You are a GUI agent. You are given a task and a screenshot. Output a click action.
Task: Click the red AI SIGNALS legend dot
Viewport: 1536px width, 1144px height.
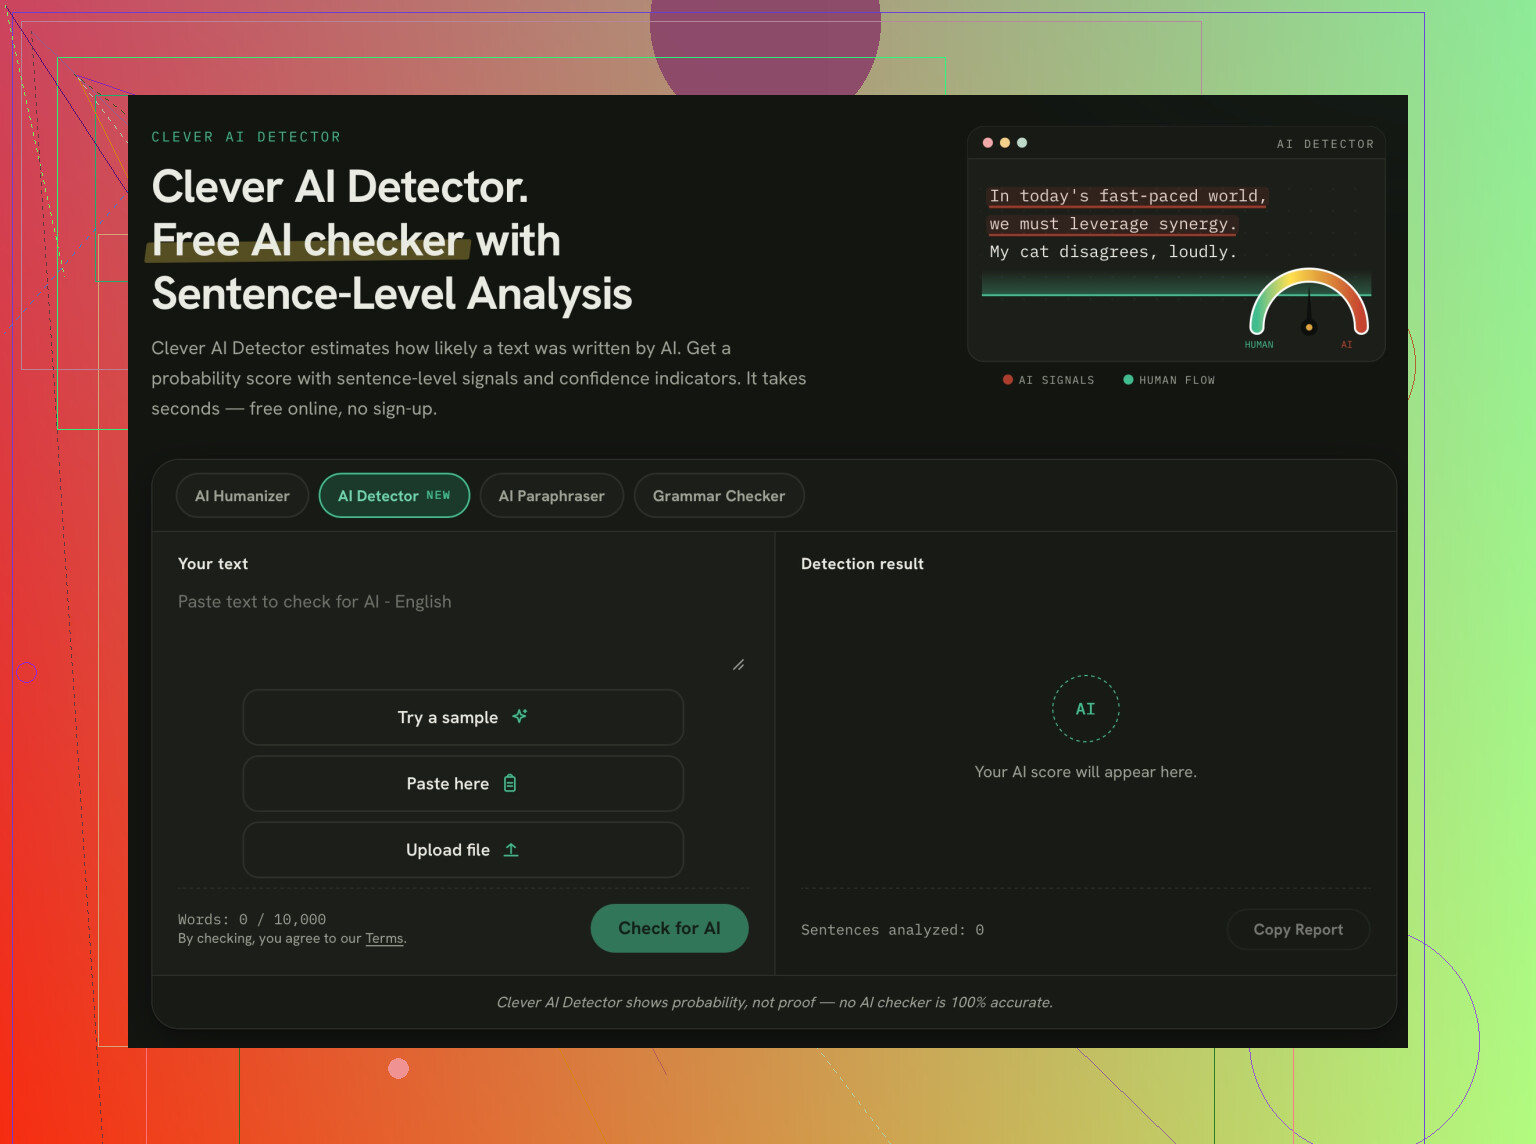click(1008, 380)
